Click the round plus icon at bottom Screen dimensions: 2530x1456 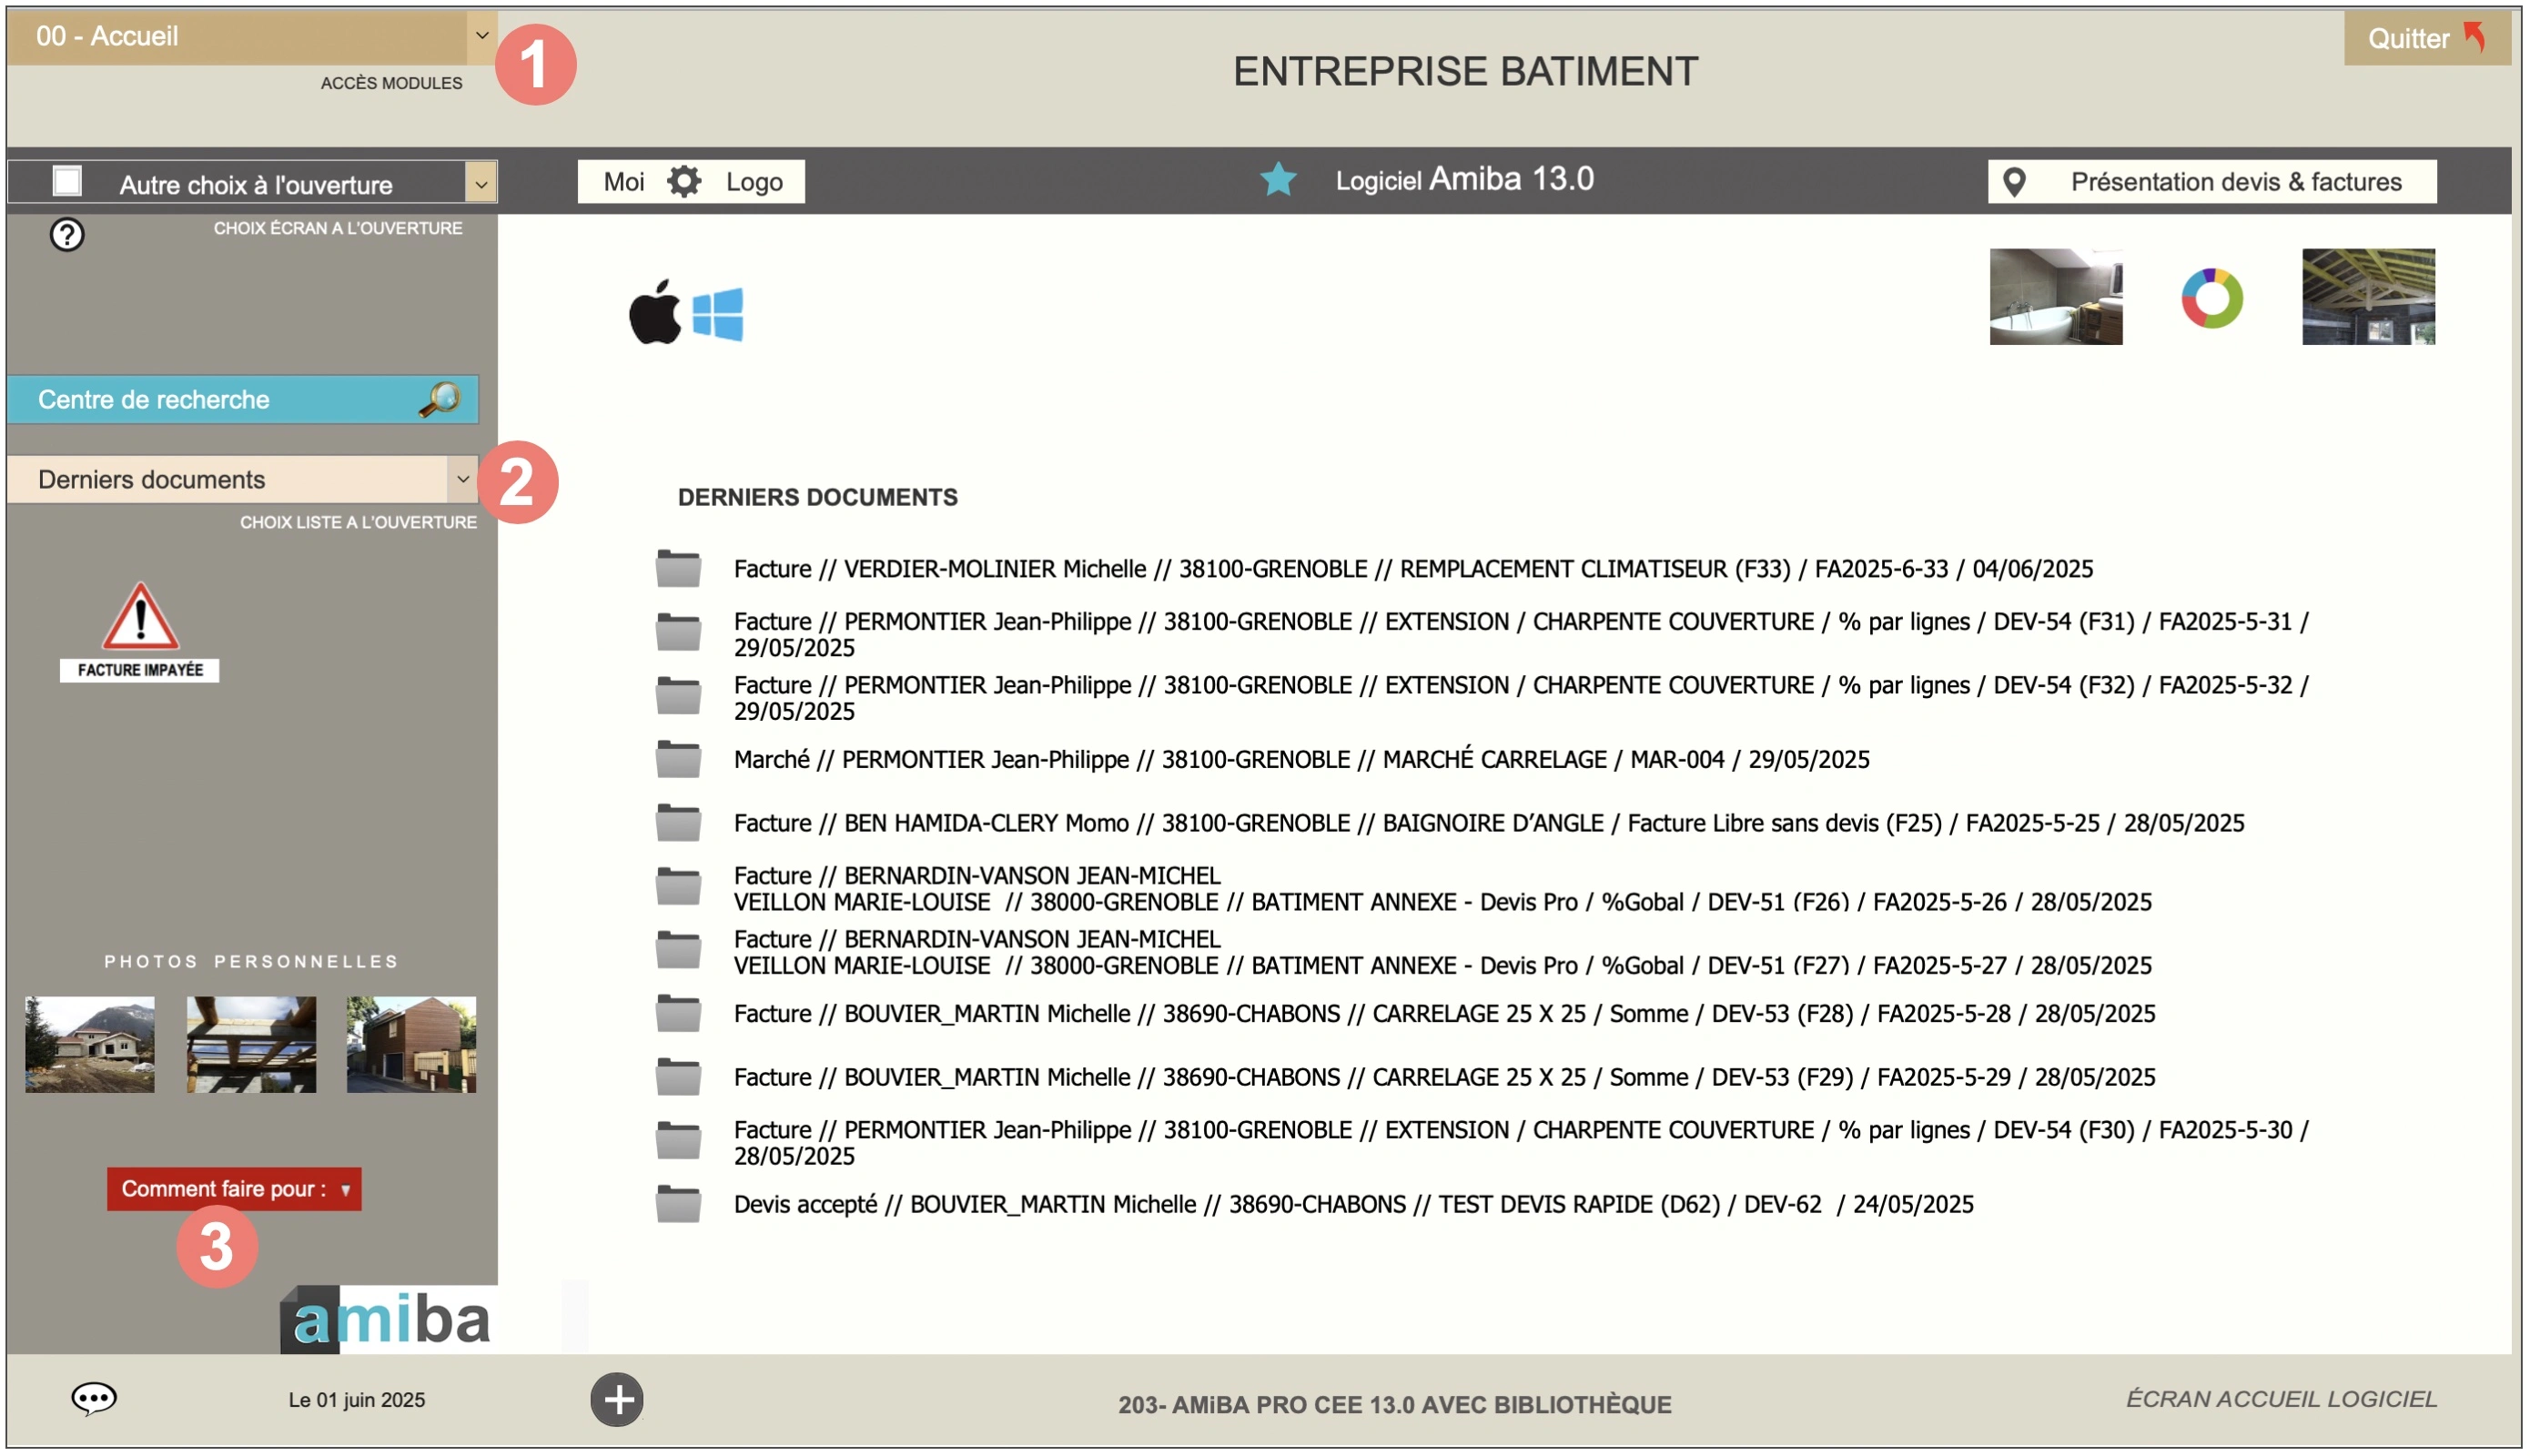(617, 1399)
